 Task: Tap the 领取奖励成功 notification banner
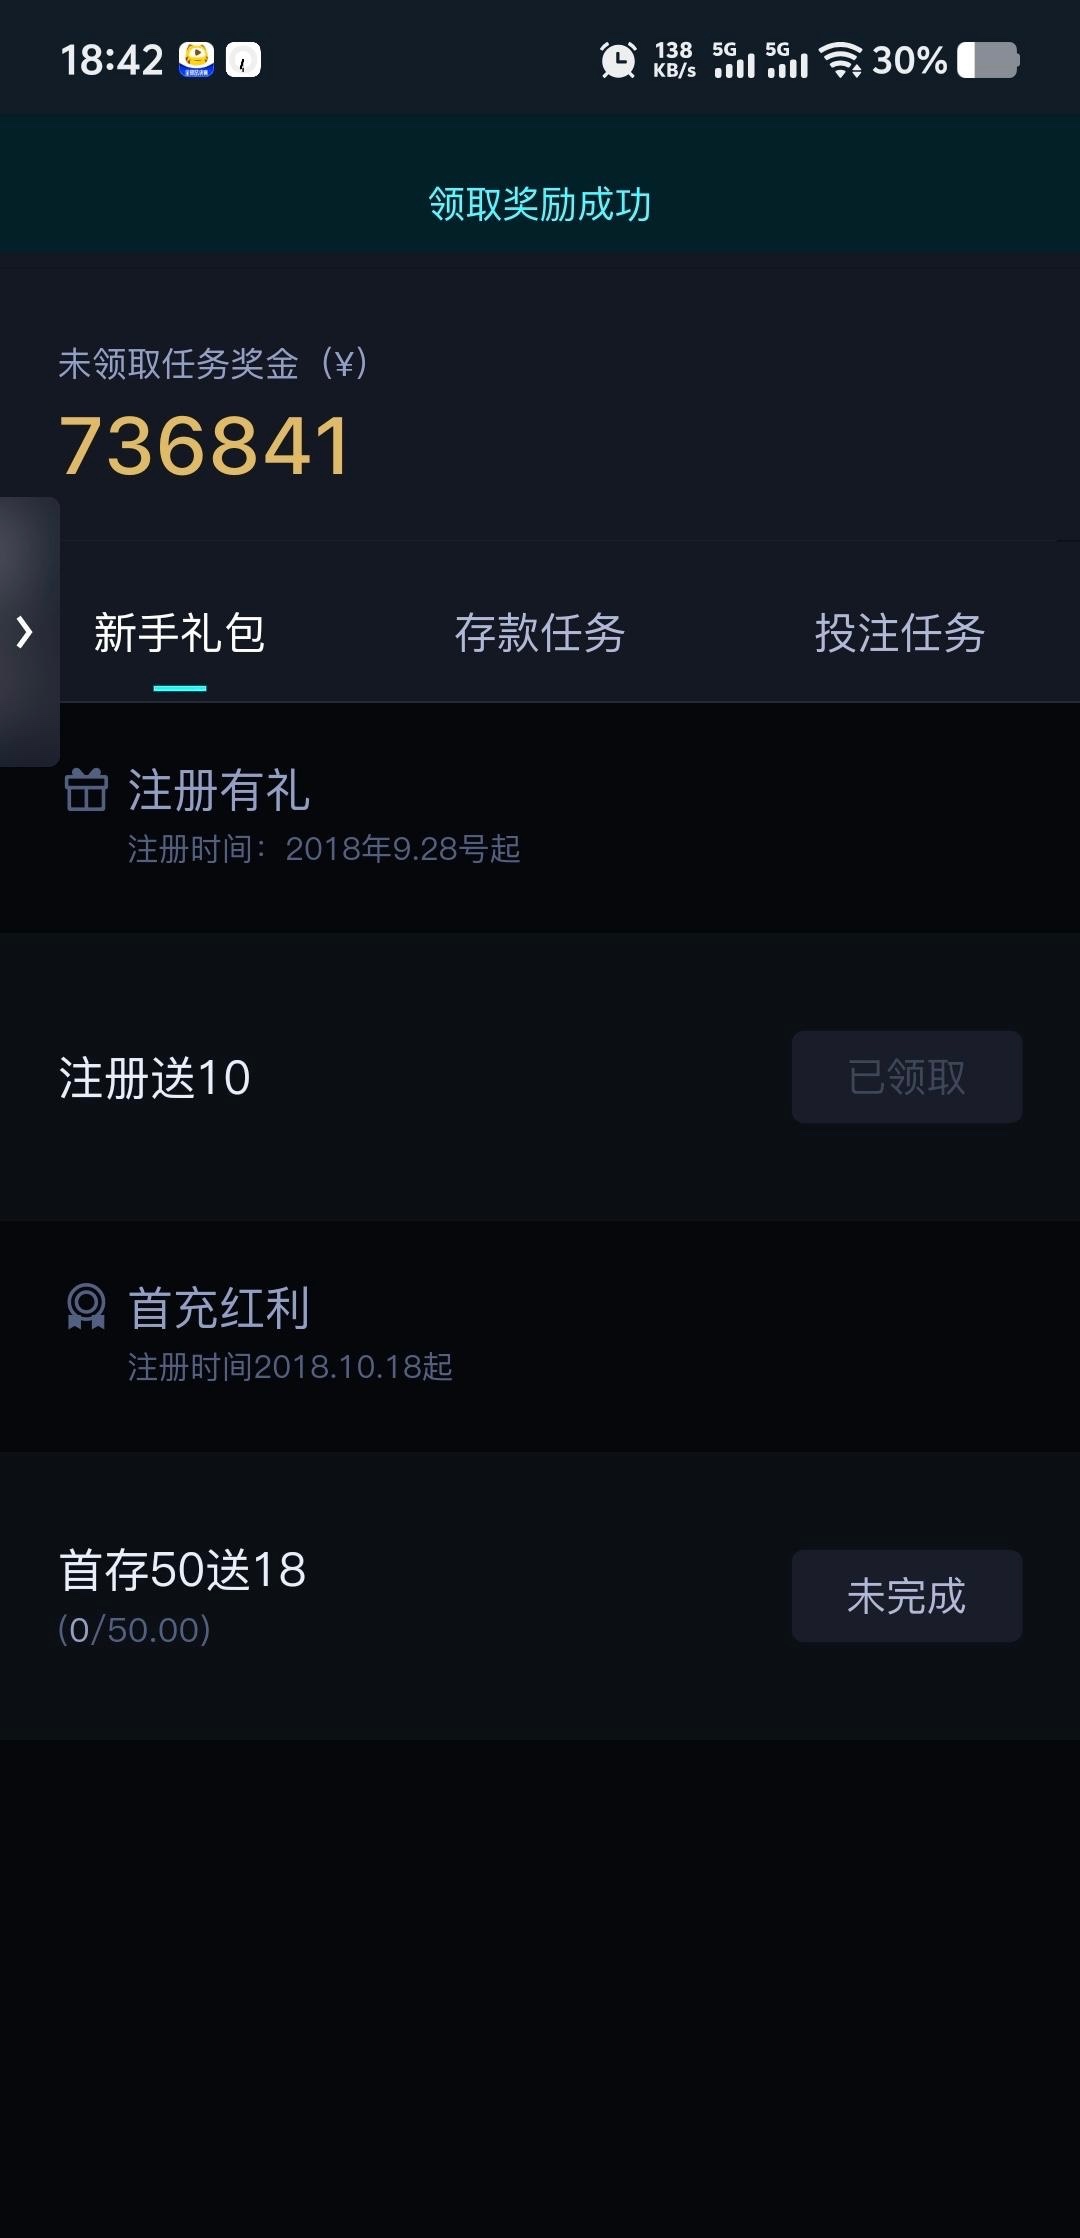(540, 204)
